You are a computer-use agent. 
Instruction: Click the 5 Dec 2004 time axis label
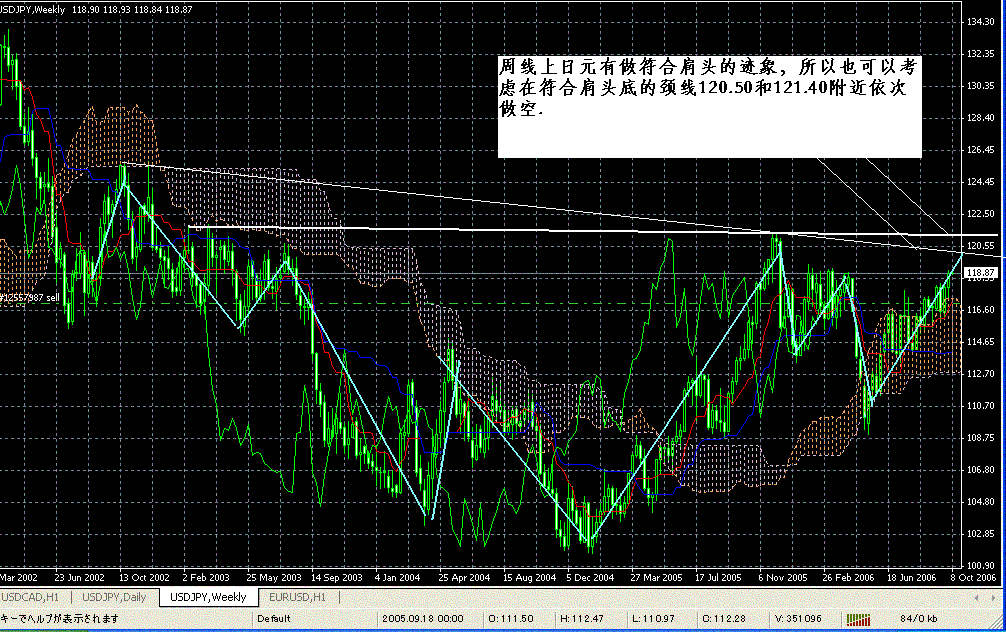point(588,577)
